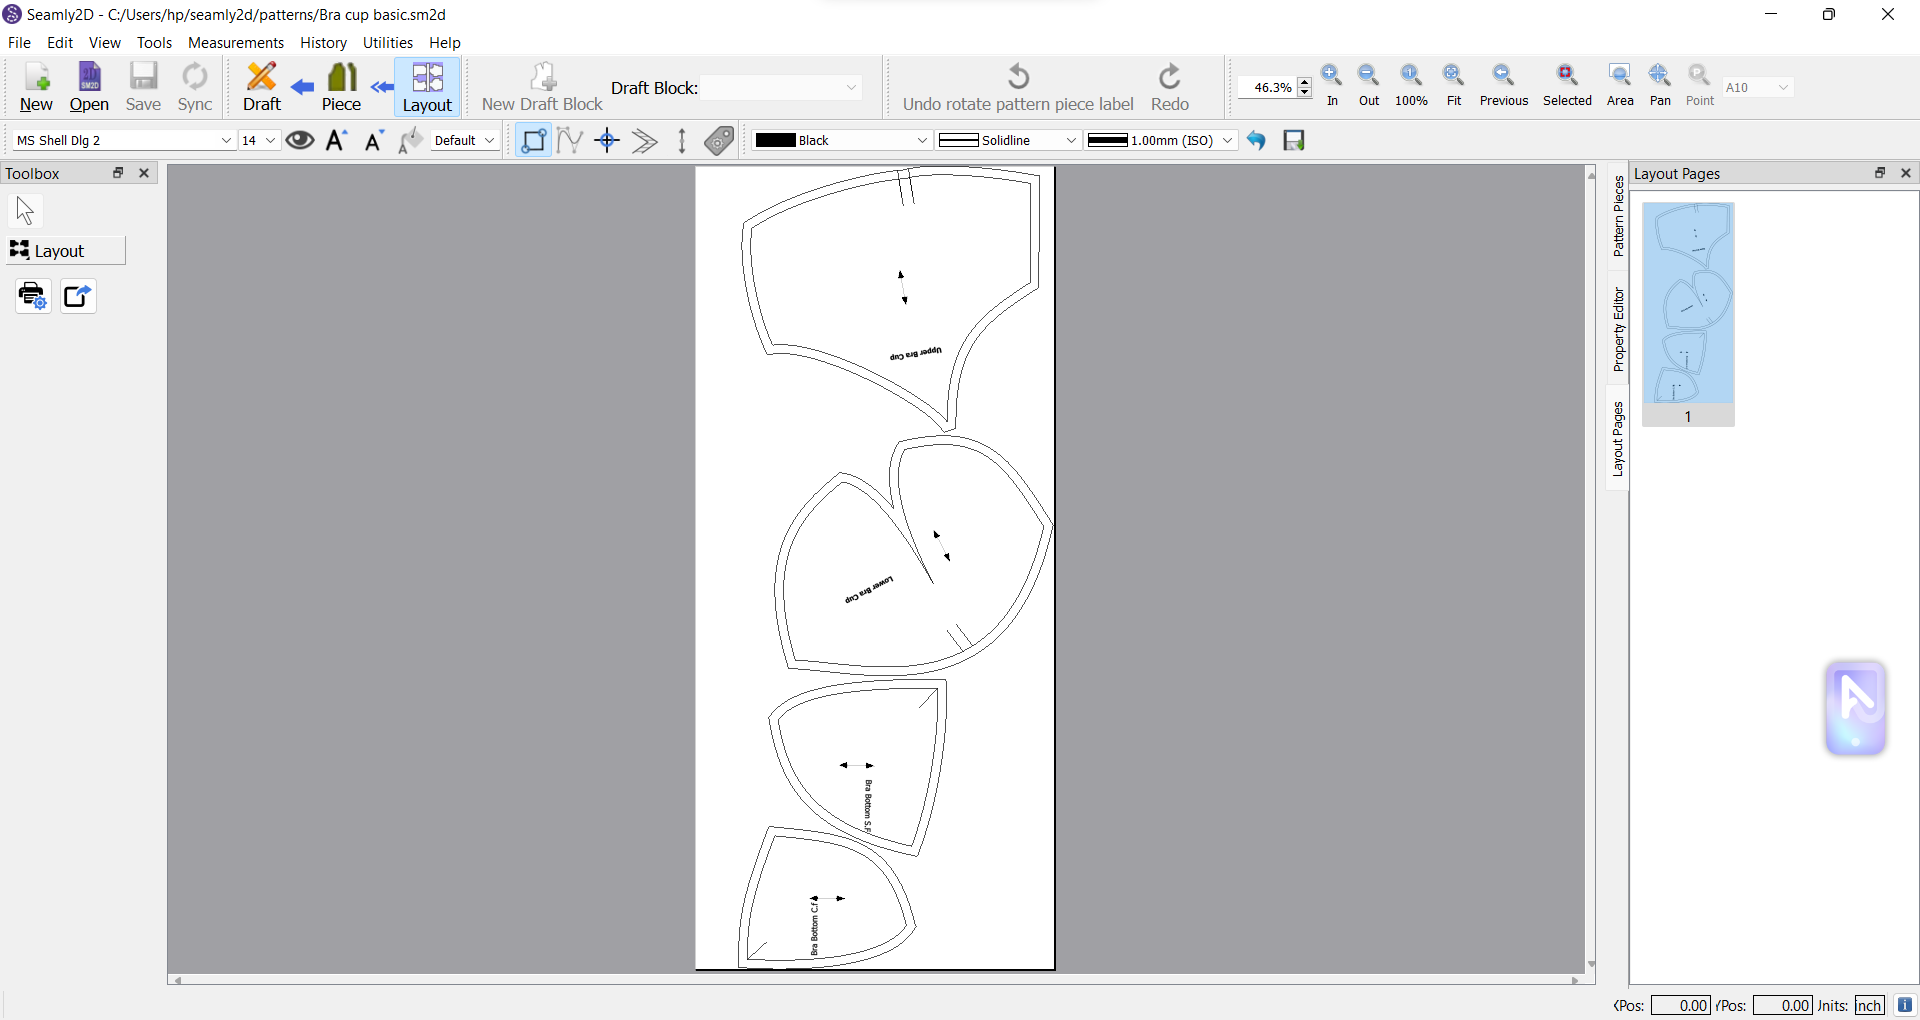Click the Export layout icon in Toolbox
1920x1020 pixels.
(78, 296)
